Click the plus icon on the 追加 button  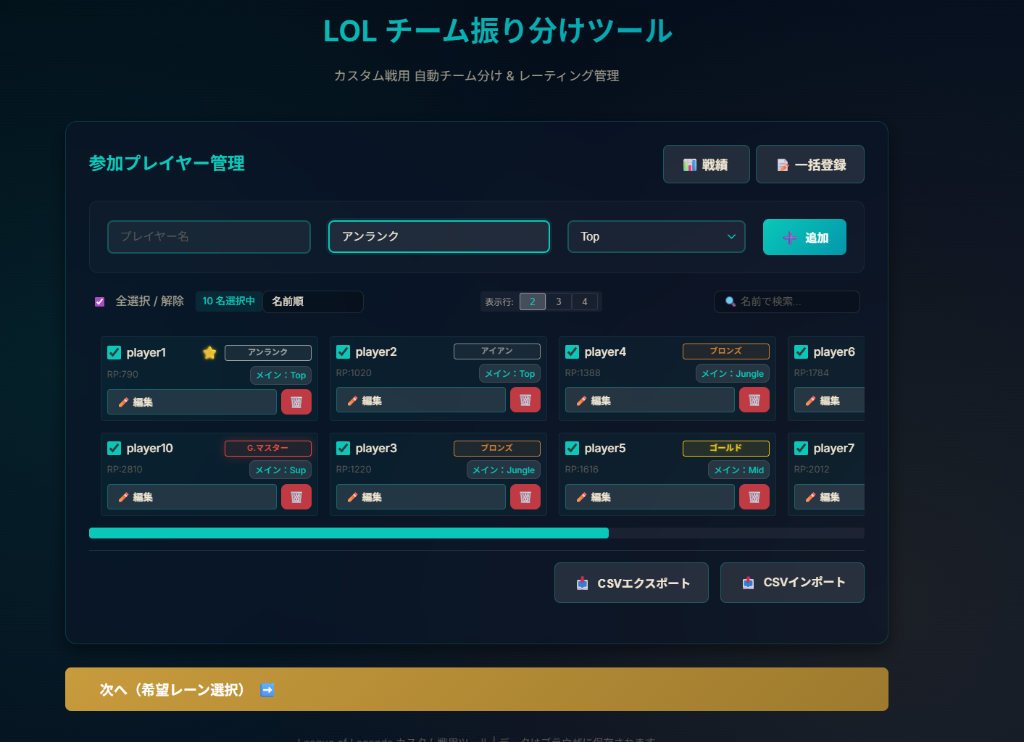(x=790, y=237)
